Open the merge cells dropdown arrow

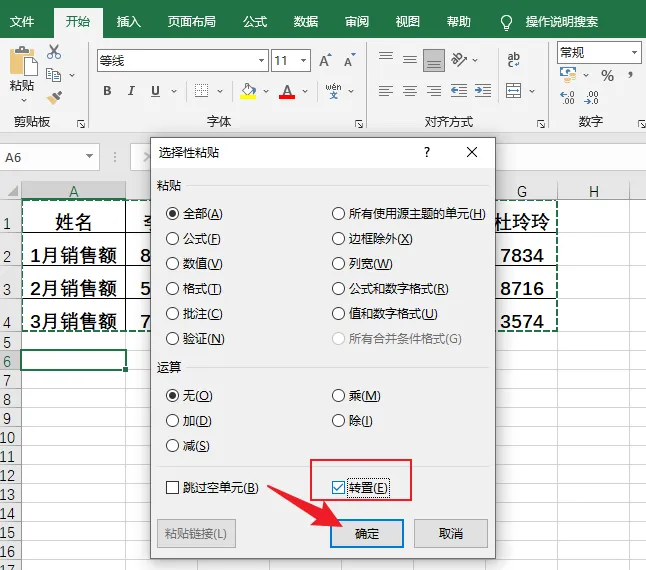click(532, 91)
